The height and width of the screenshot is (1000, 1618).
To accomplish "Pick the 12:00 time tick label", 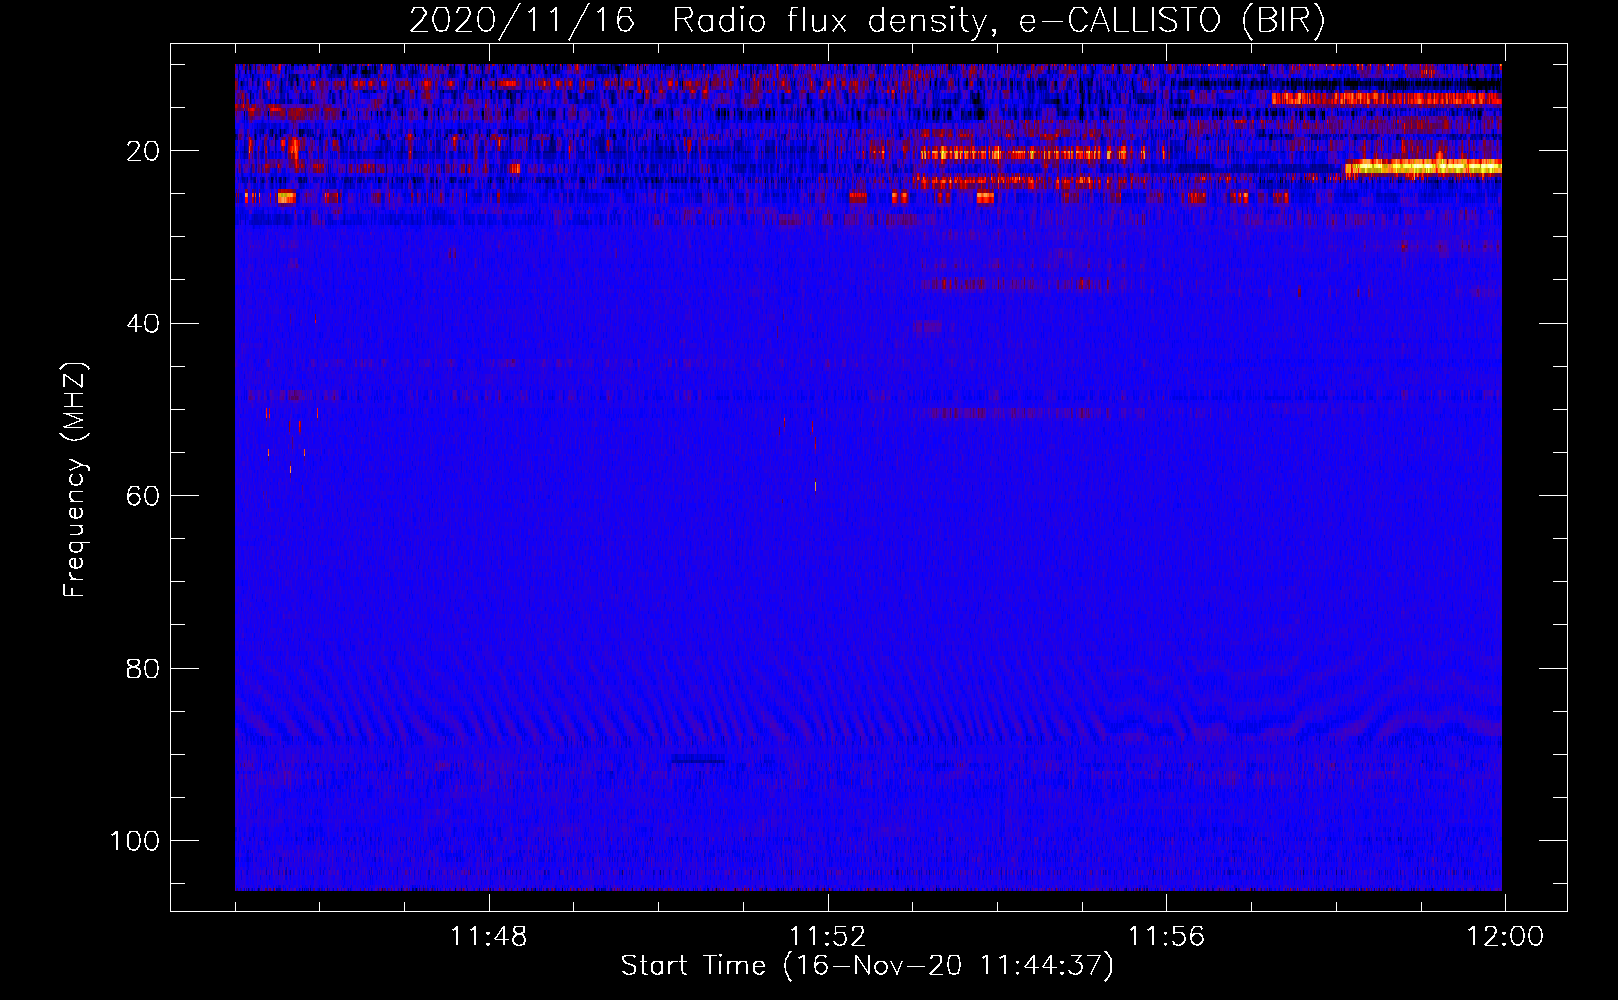I will pos(1505,937).
